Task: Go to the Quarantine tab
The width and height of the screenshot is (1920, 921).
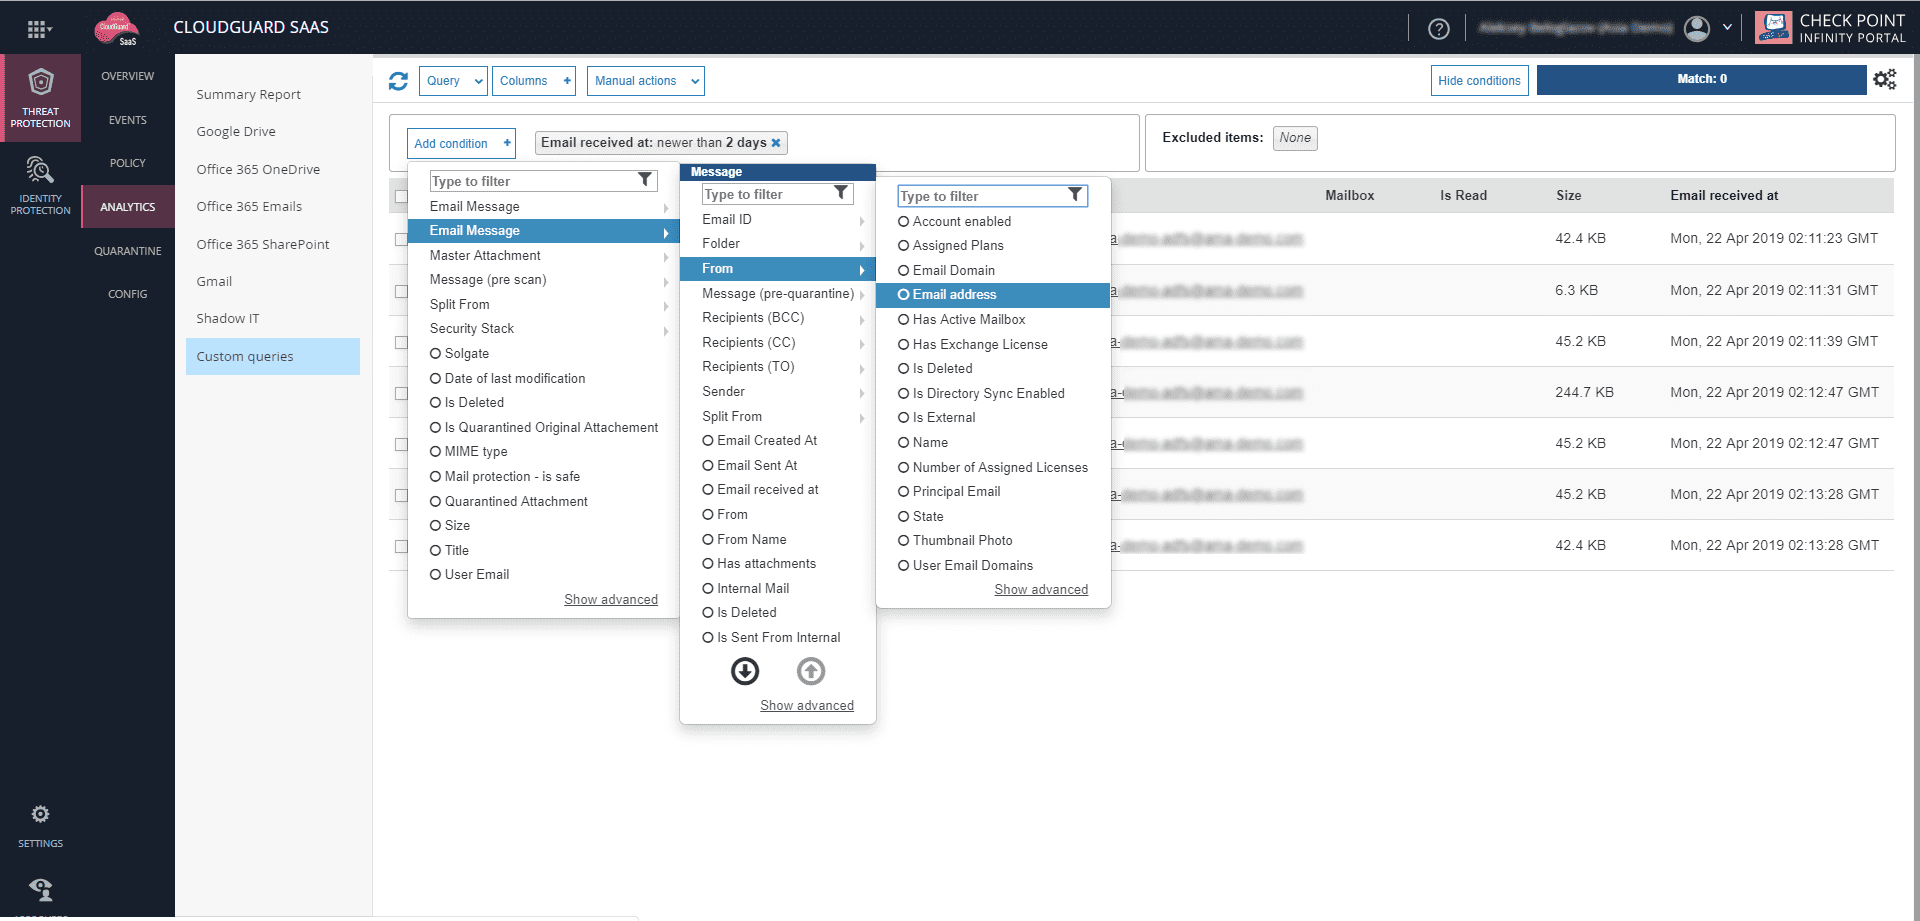Action: click(128, 251)
